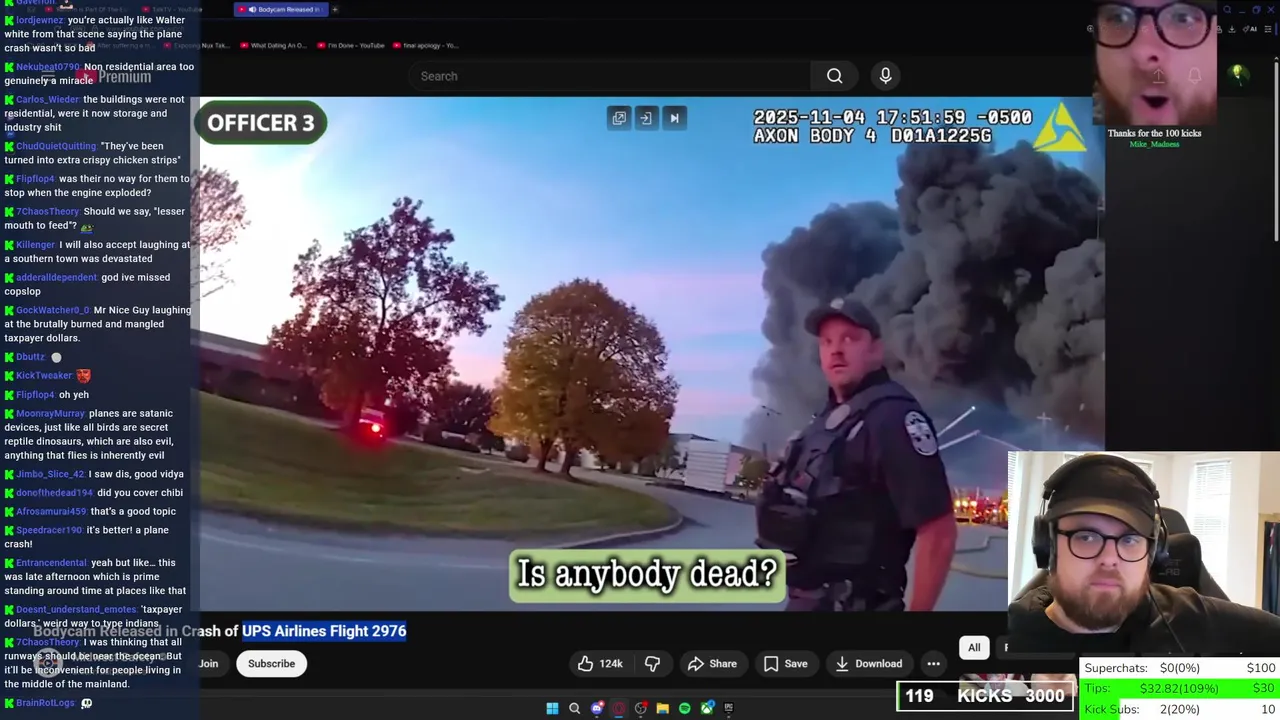Open the final apology bookmark
Image resolution: width=1280 pixels, height=720 pixels.
[x=426, y=45]
